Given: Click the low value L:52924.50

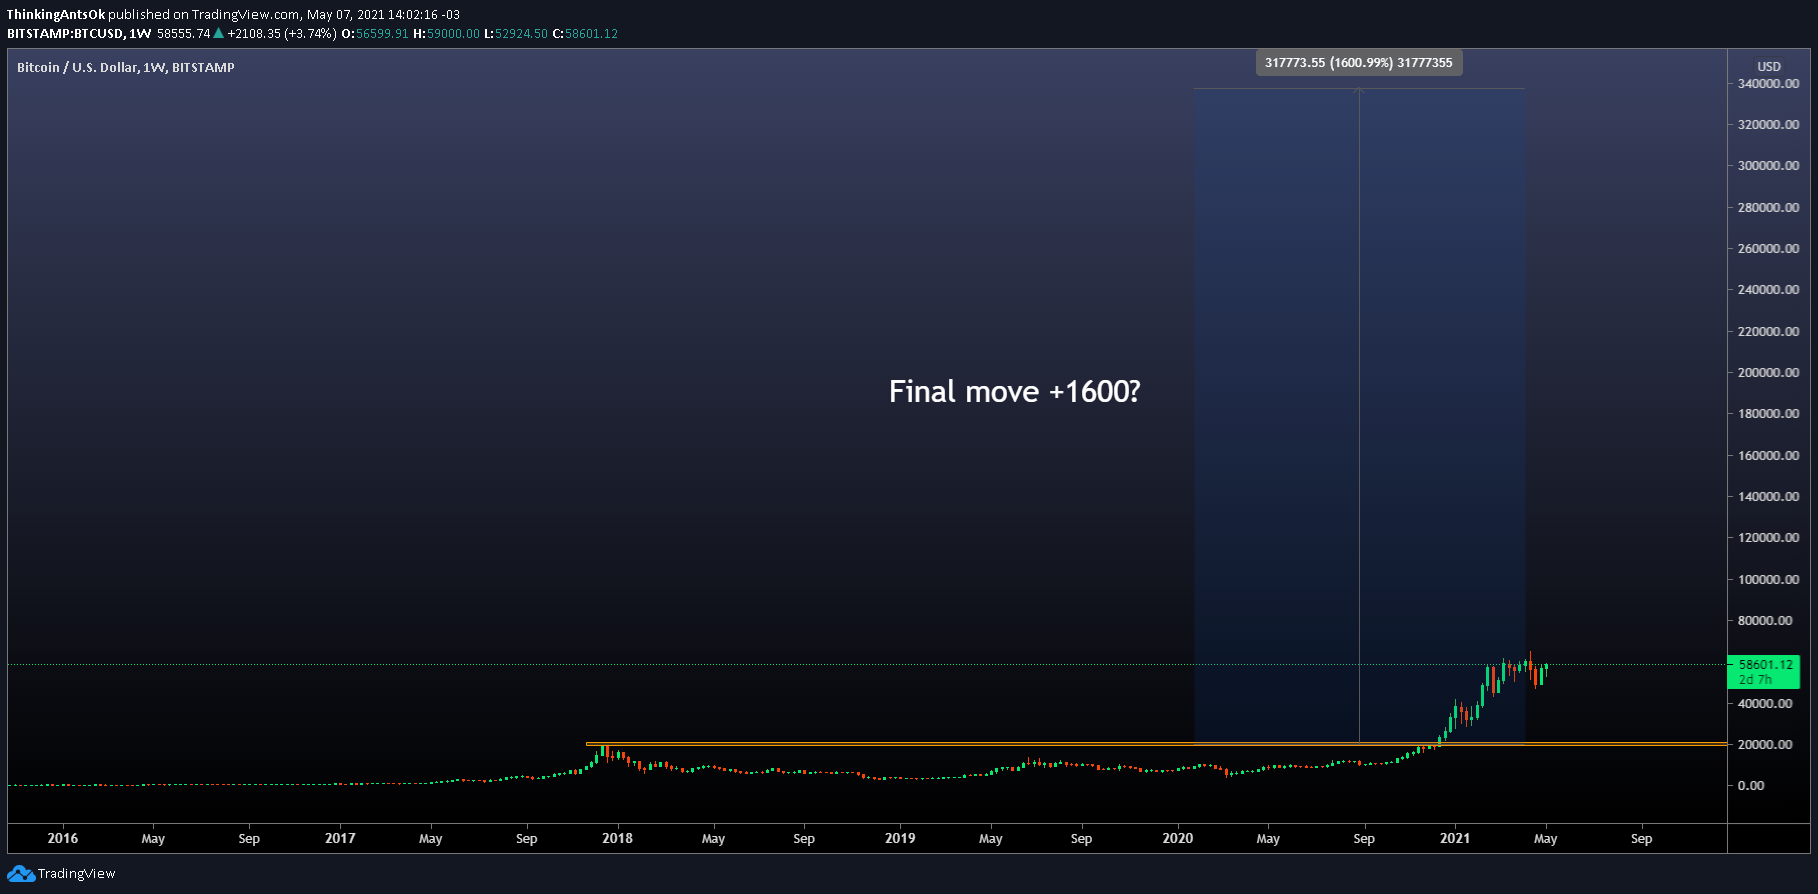Looking at the screenshot, I should (x=516, y=34).
